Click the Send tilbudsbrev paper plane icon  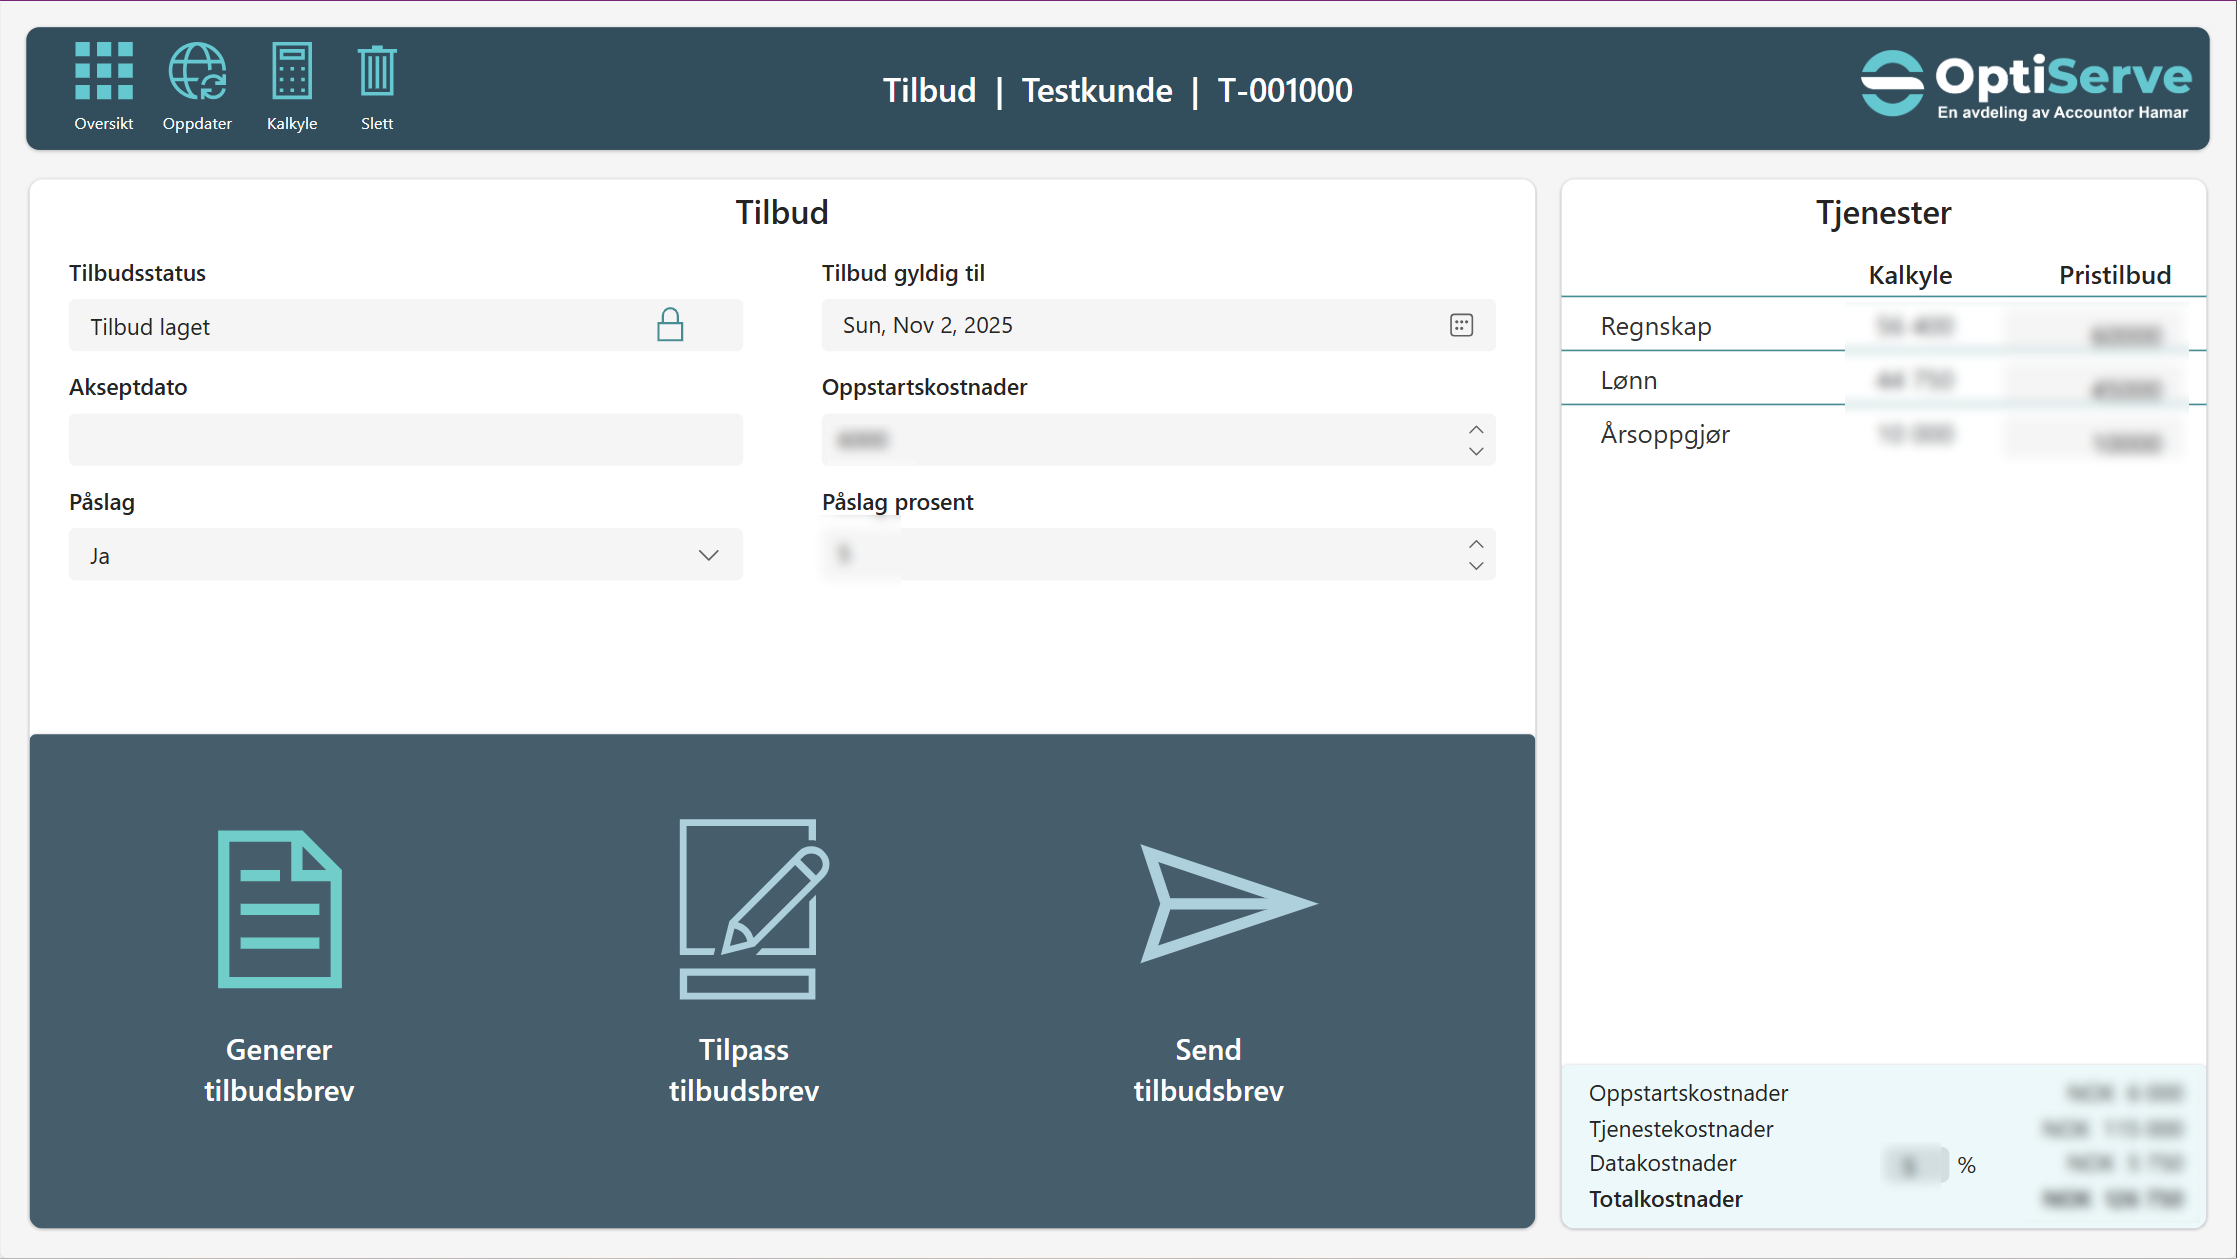(1227, 903)
